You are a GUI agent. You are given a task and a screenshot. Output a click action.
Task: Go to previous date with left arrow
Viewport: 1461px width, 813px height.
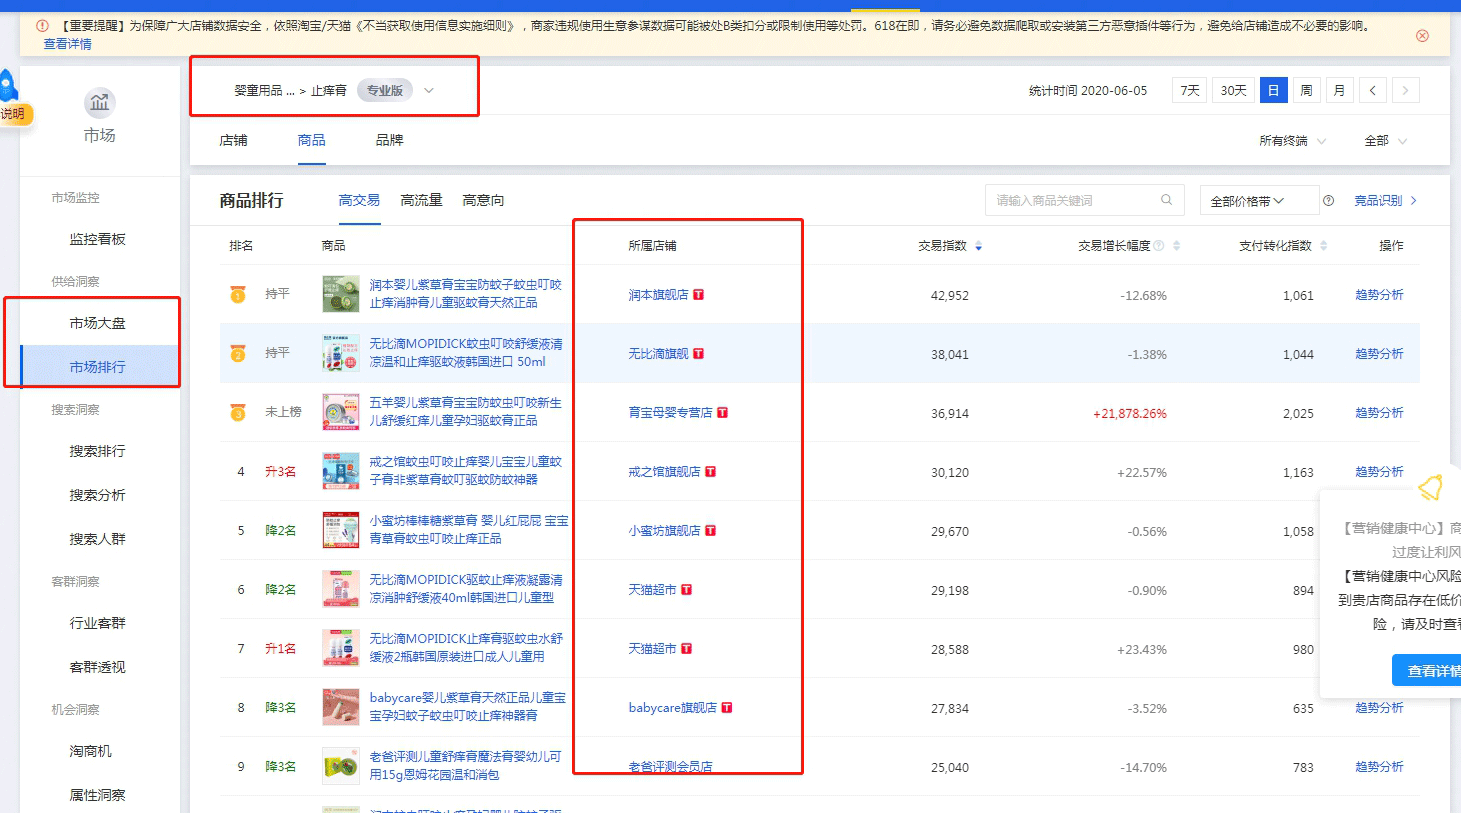[x=1372, y=91]
